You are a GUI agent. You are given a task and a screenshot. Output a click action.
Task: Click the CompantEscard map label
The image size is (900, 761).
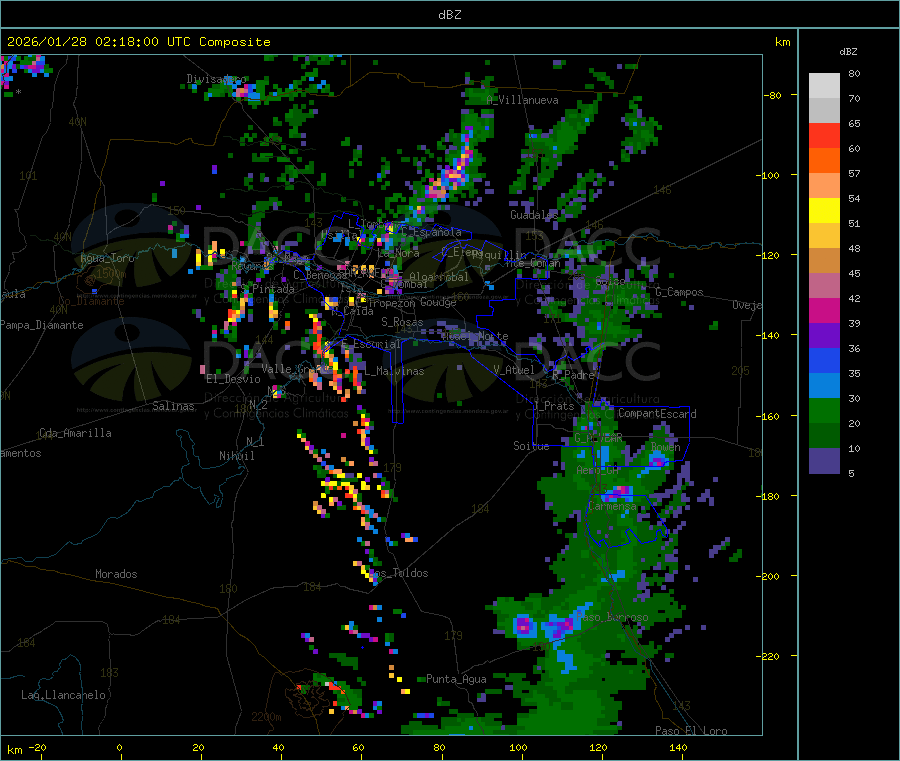coord(657,413)
